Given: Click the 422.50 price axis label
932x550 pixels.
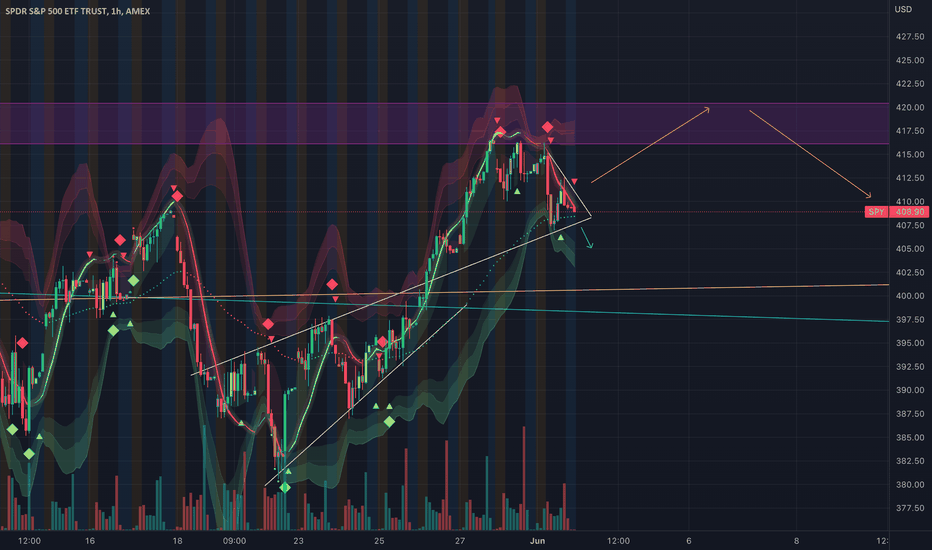Looking at the screenshot, I should pyautogui.click(x=910, y=84).
